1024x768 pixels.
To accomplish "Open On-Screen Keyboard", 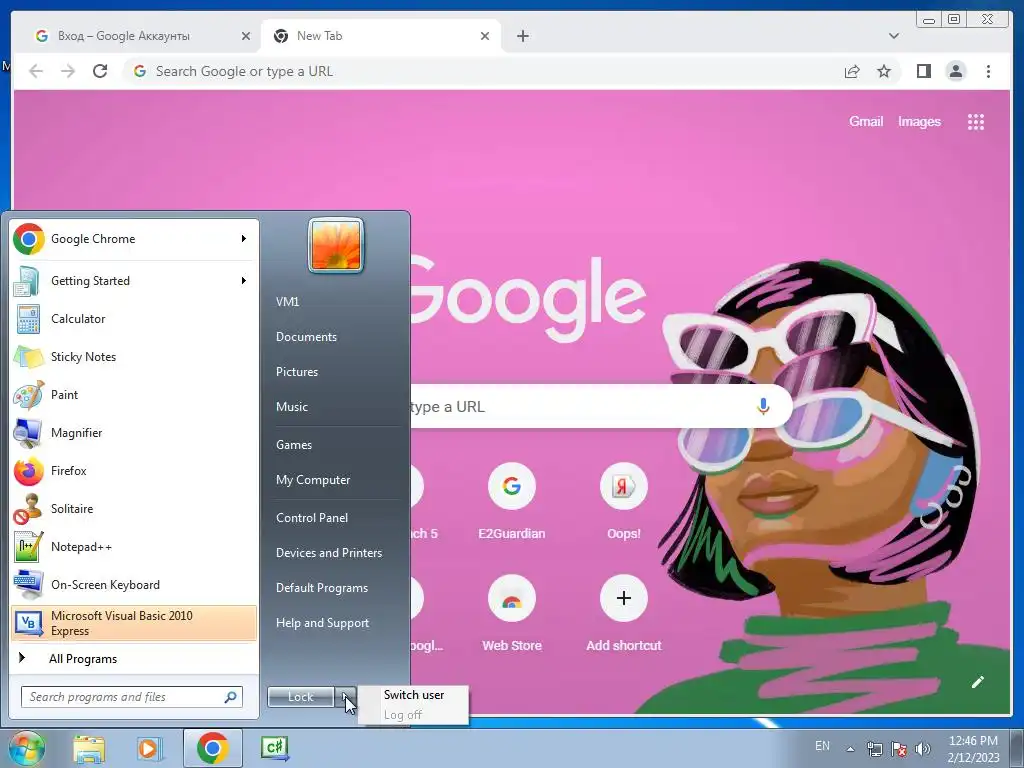I will (x=134, y=584).
